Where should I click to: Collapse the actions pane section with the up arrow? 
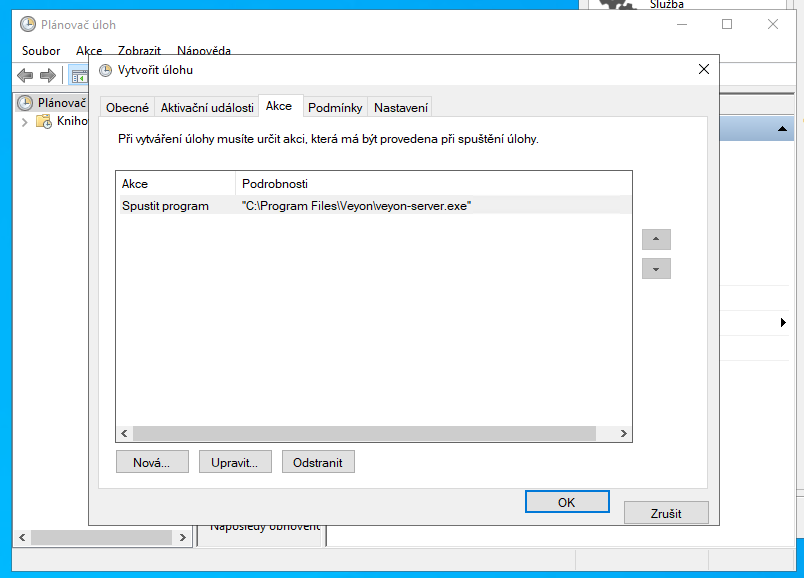[x=783, y=130]
